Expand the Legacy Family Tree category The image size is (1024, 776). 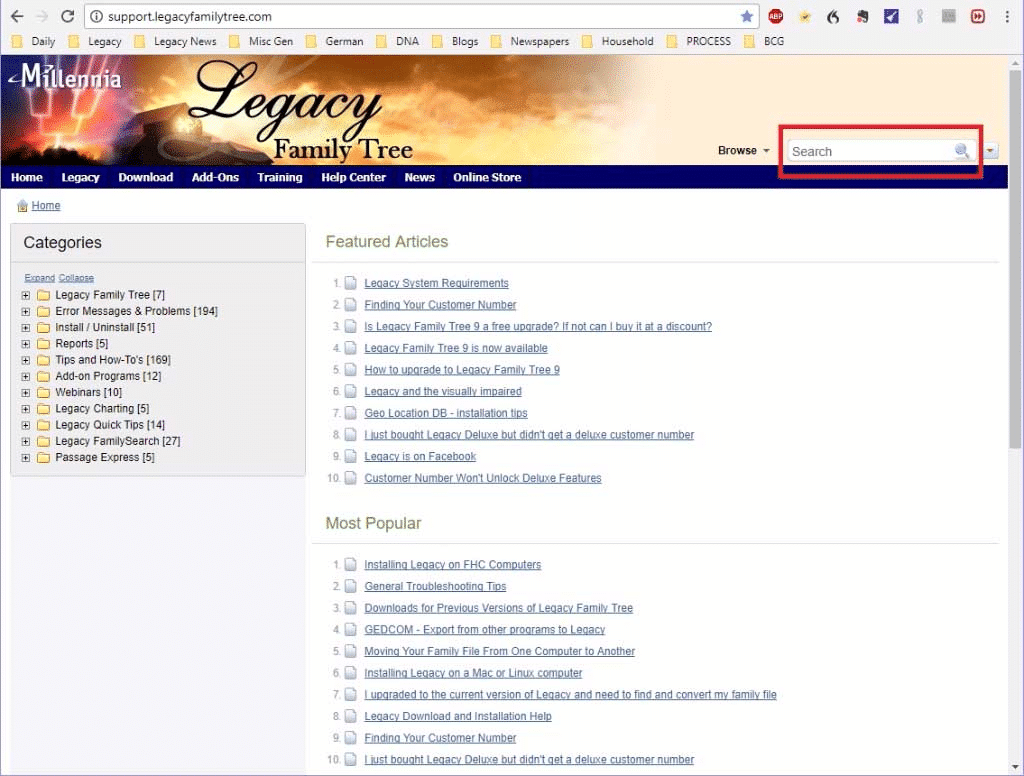click(25, 295)
